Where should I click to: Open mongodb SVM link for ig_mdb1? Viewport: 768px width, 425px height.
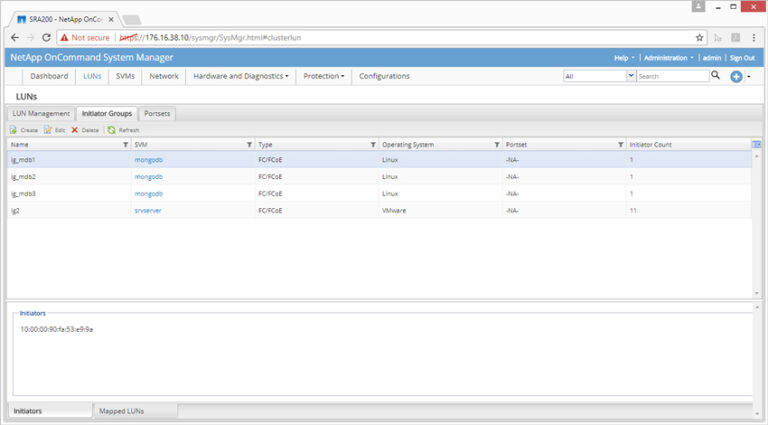[x=148, y=160]
